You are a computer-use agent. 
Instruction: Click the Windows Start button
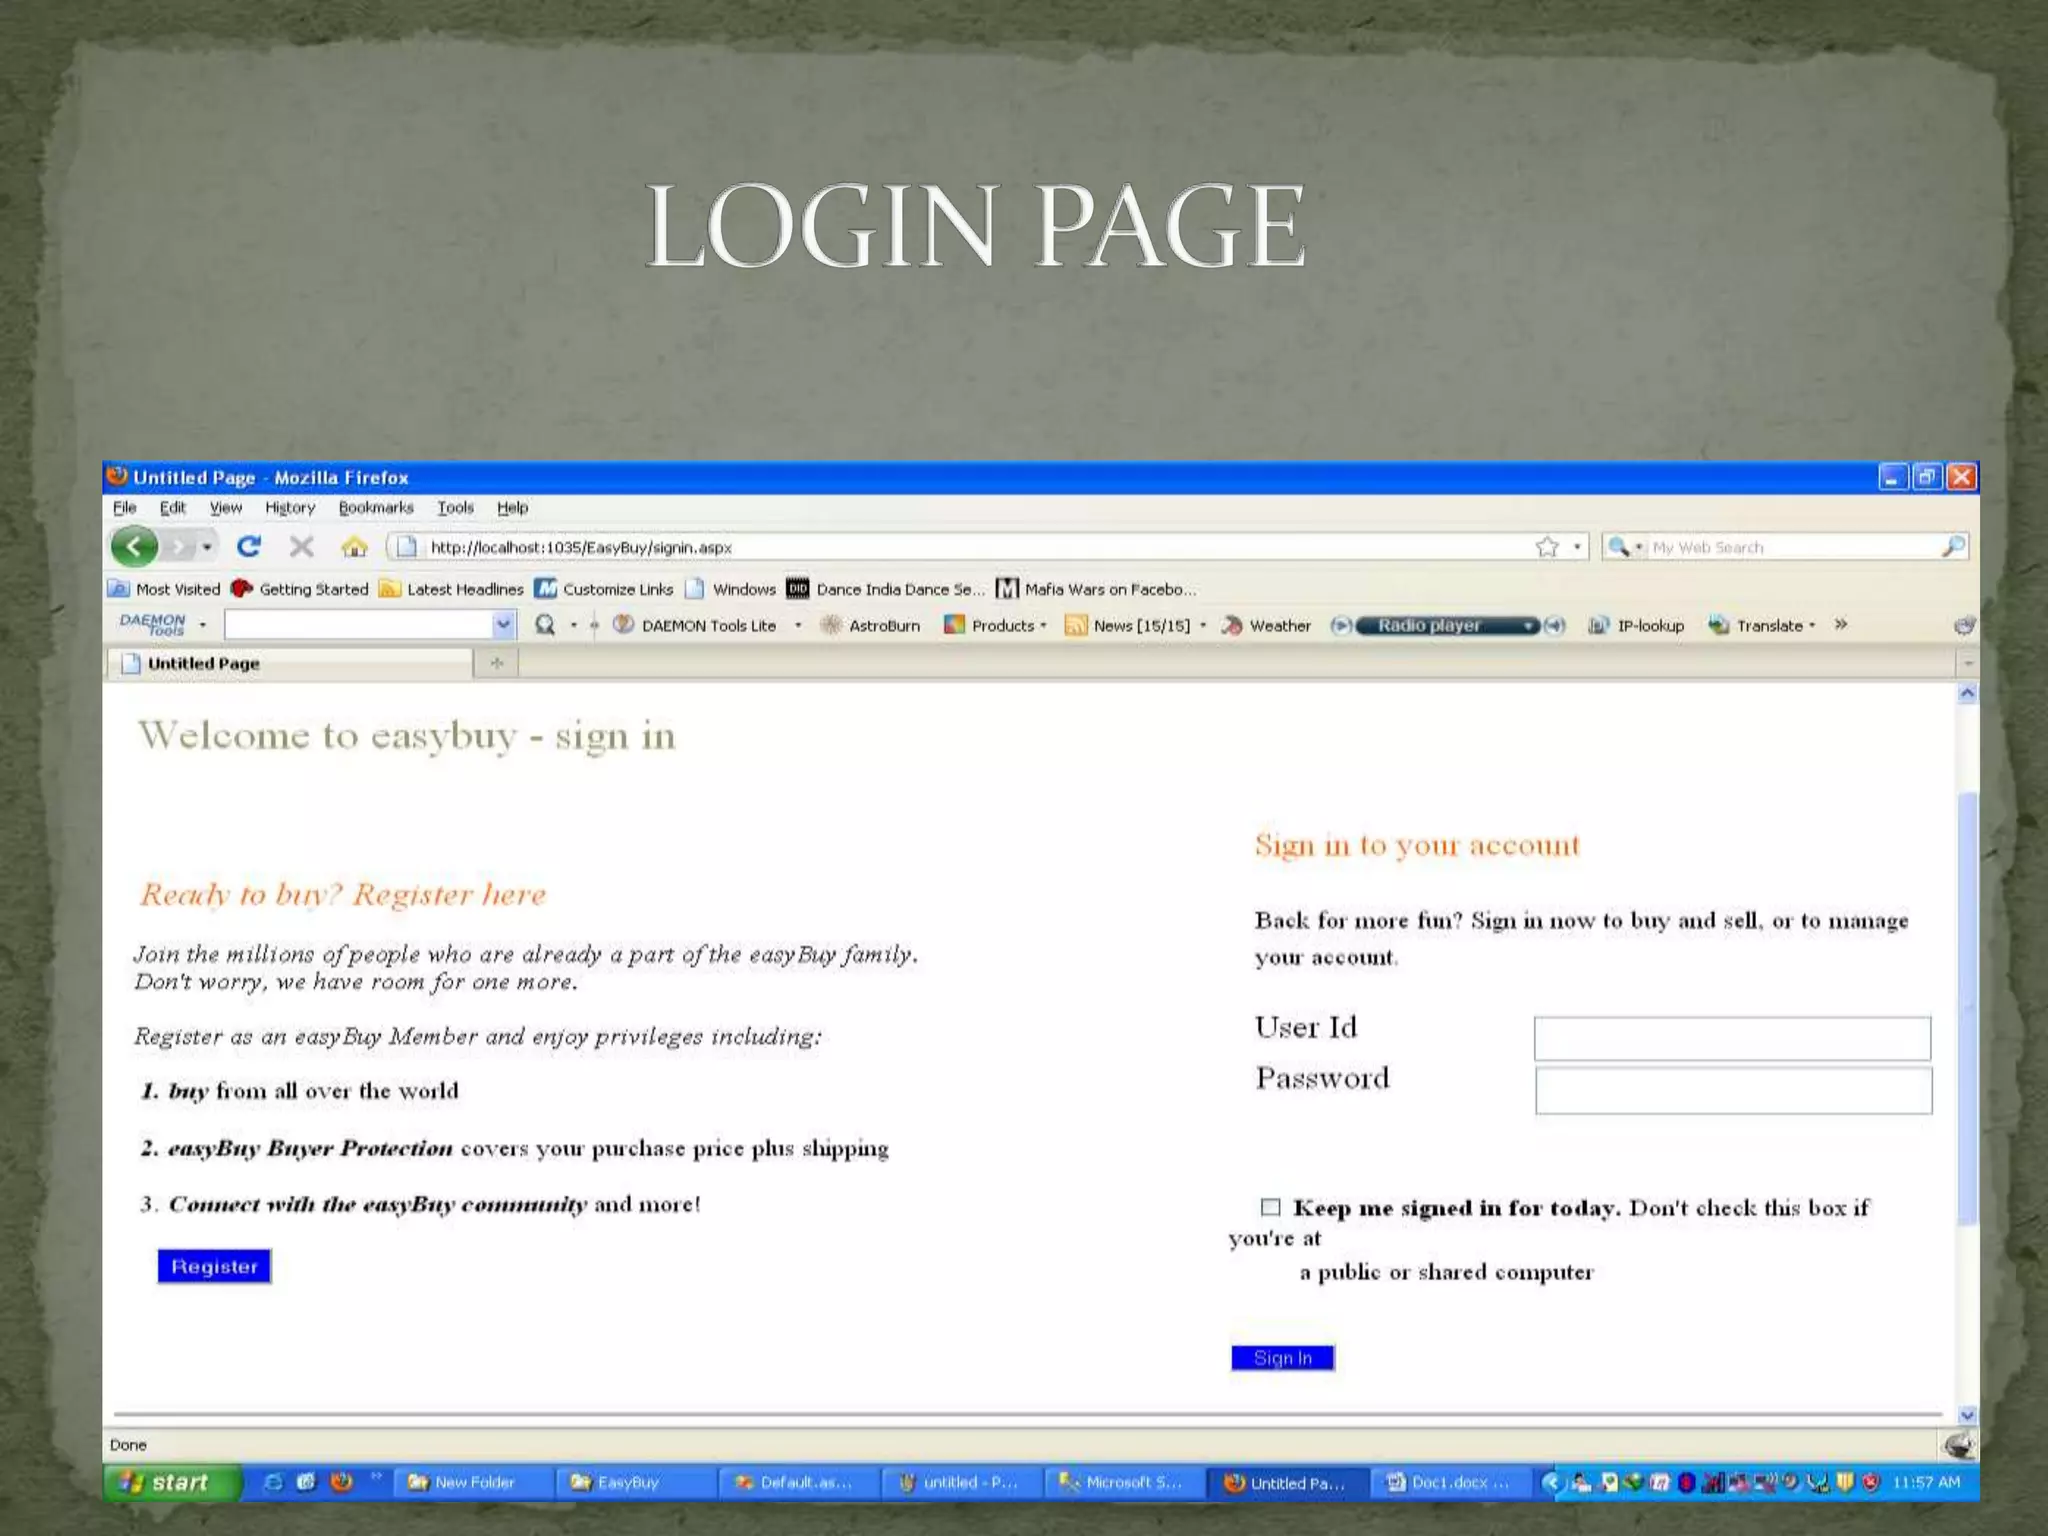coord(167,1482)
